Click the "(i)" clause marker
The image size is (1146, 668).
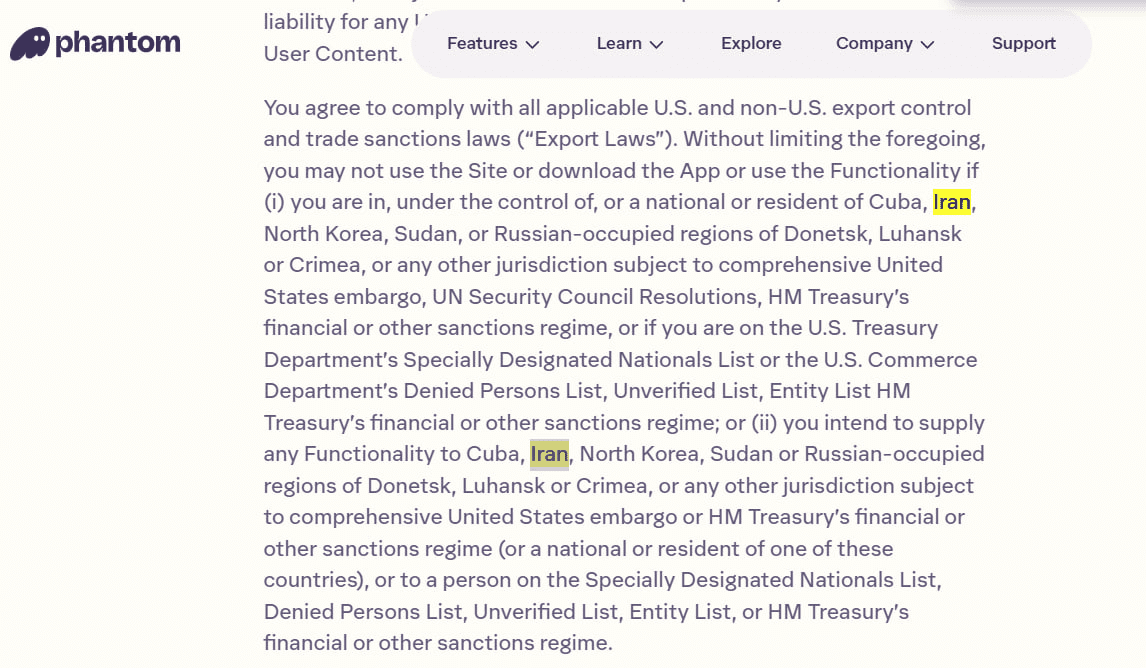[x=274, y=202]
